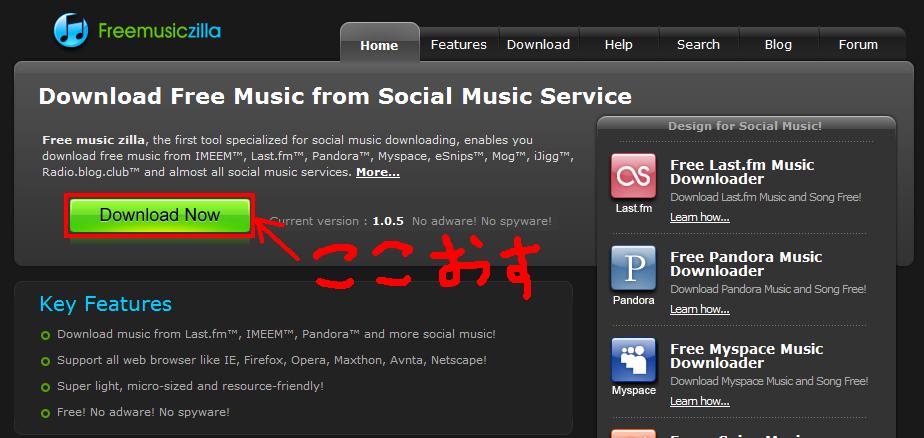The width and height of the screenshot is (924, 438).
Task: Click the Last.fm caption under its icon
Action: tap(633, 208)
